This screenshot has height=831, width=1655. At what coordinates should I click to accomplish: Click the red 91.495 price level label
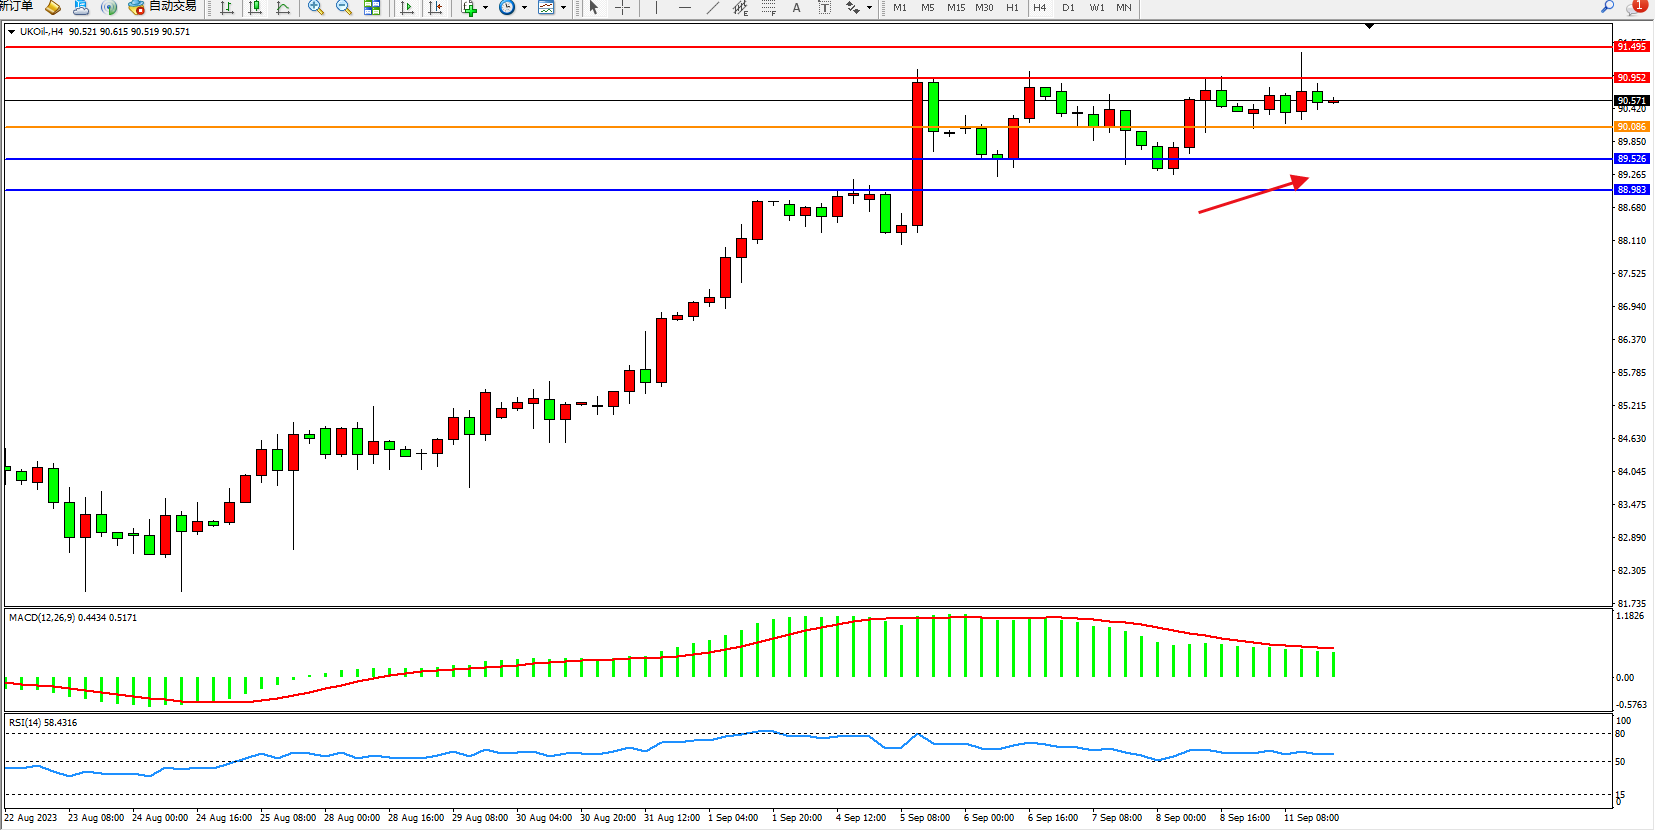1631,47
